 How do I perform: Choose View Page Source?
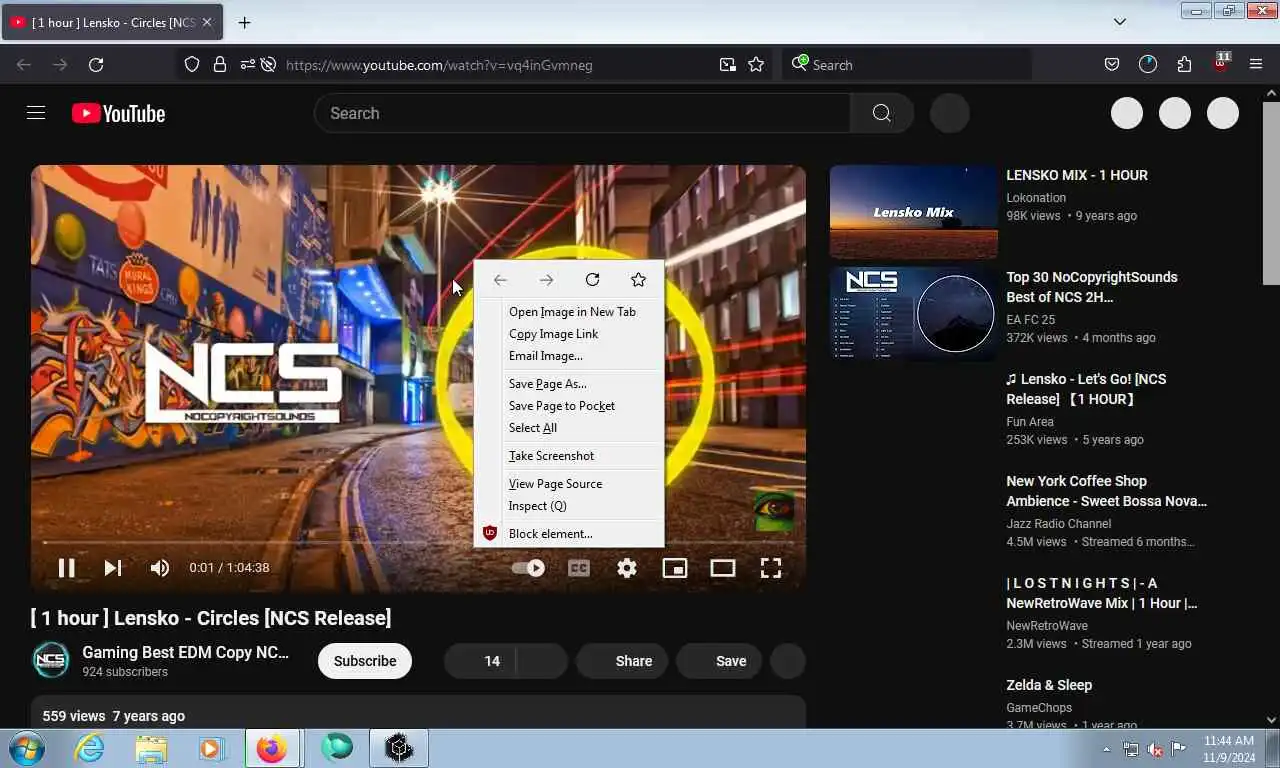coord(568,484)
